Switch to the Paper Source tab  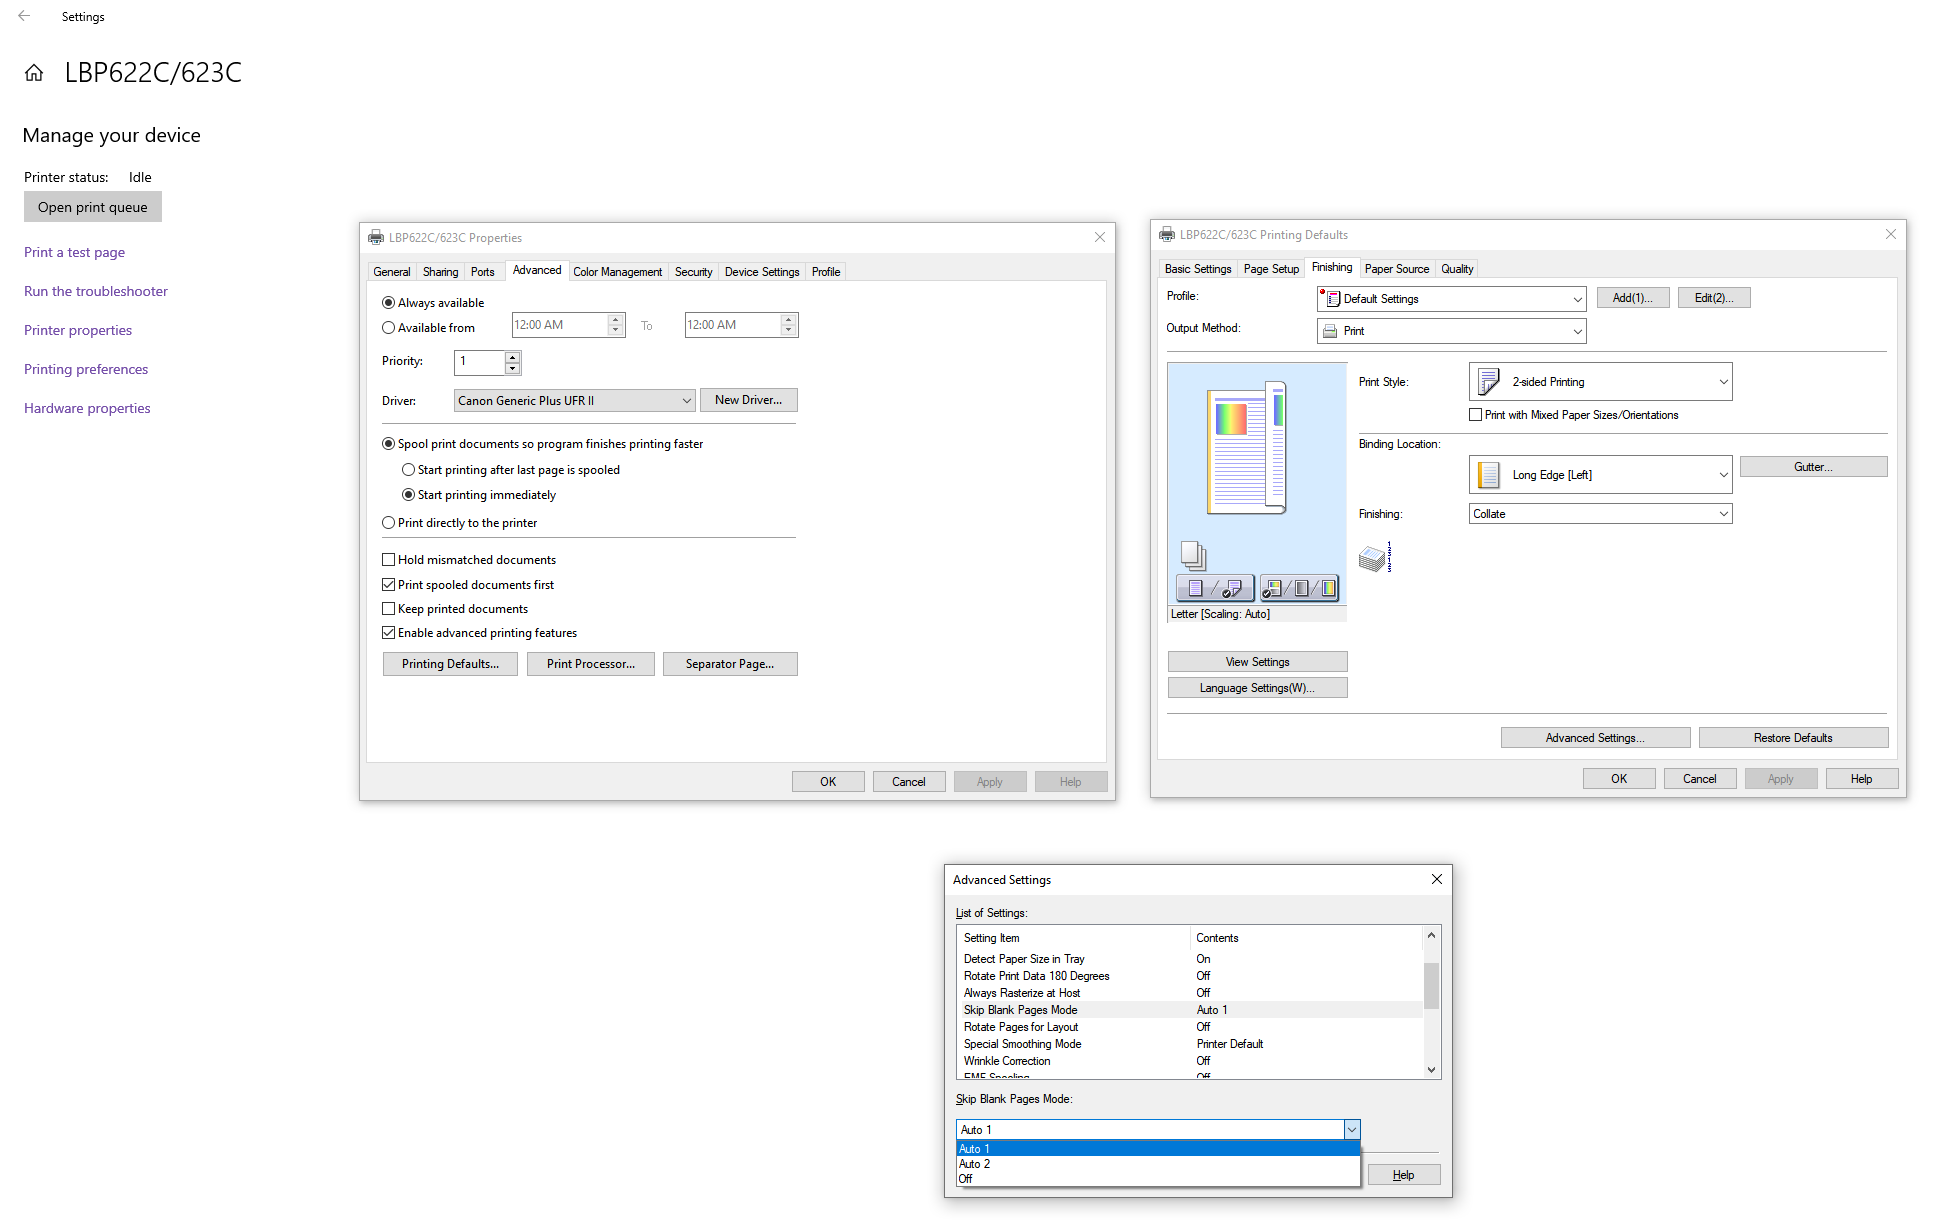click(1396, 269)
